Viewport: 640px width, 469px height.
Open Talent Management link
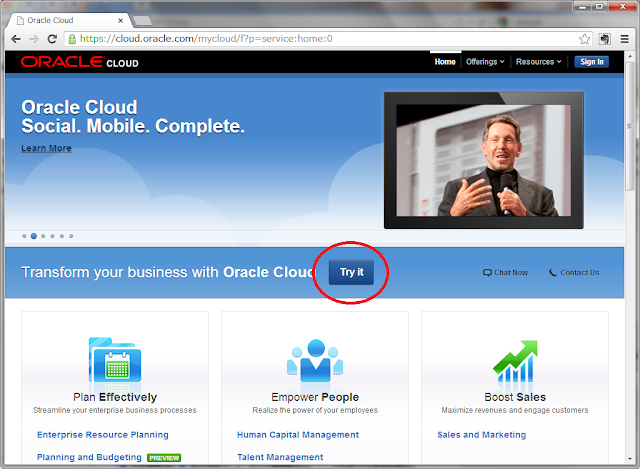pyautogui.click(x=280, y=457)
